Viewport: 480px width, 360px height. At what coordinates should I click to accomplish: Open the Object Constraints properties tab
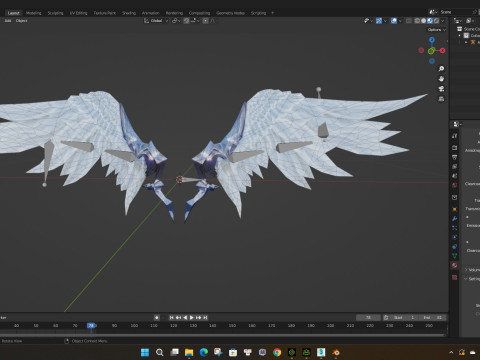(x=454, y=247)
